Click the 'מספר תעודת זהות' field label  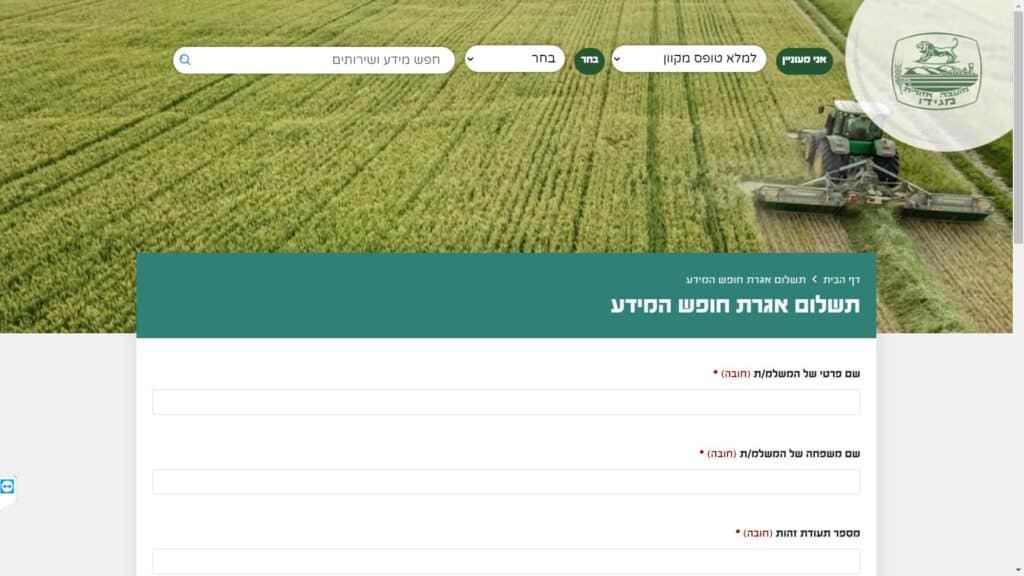[818, 533]
